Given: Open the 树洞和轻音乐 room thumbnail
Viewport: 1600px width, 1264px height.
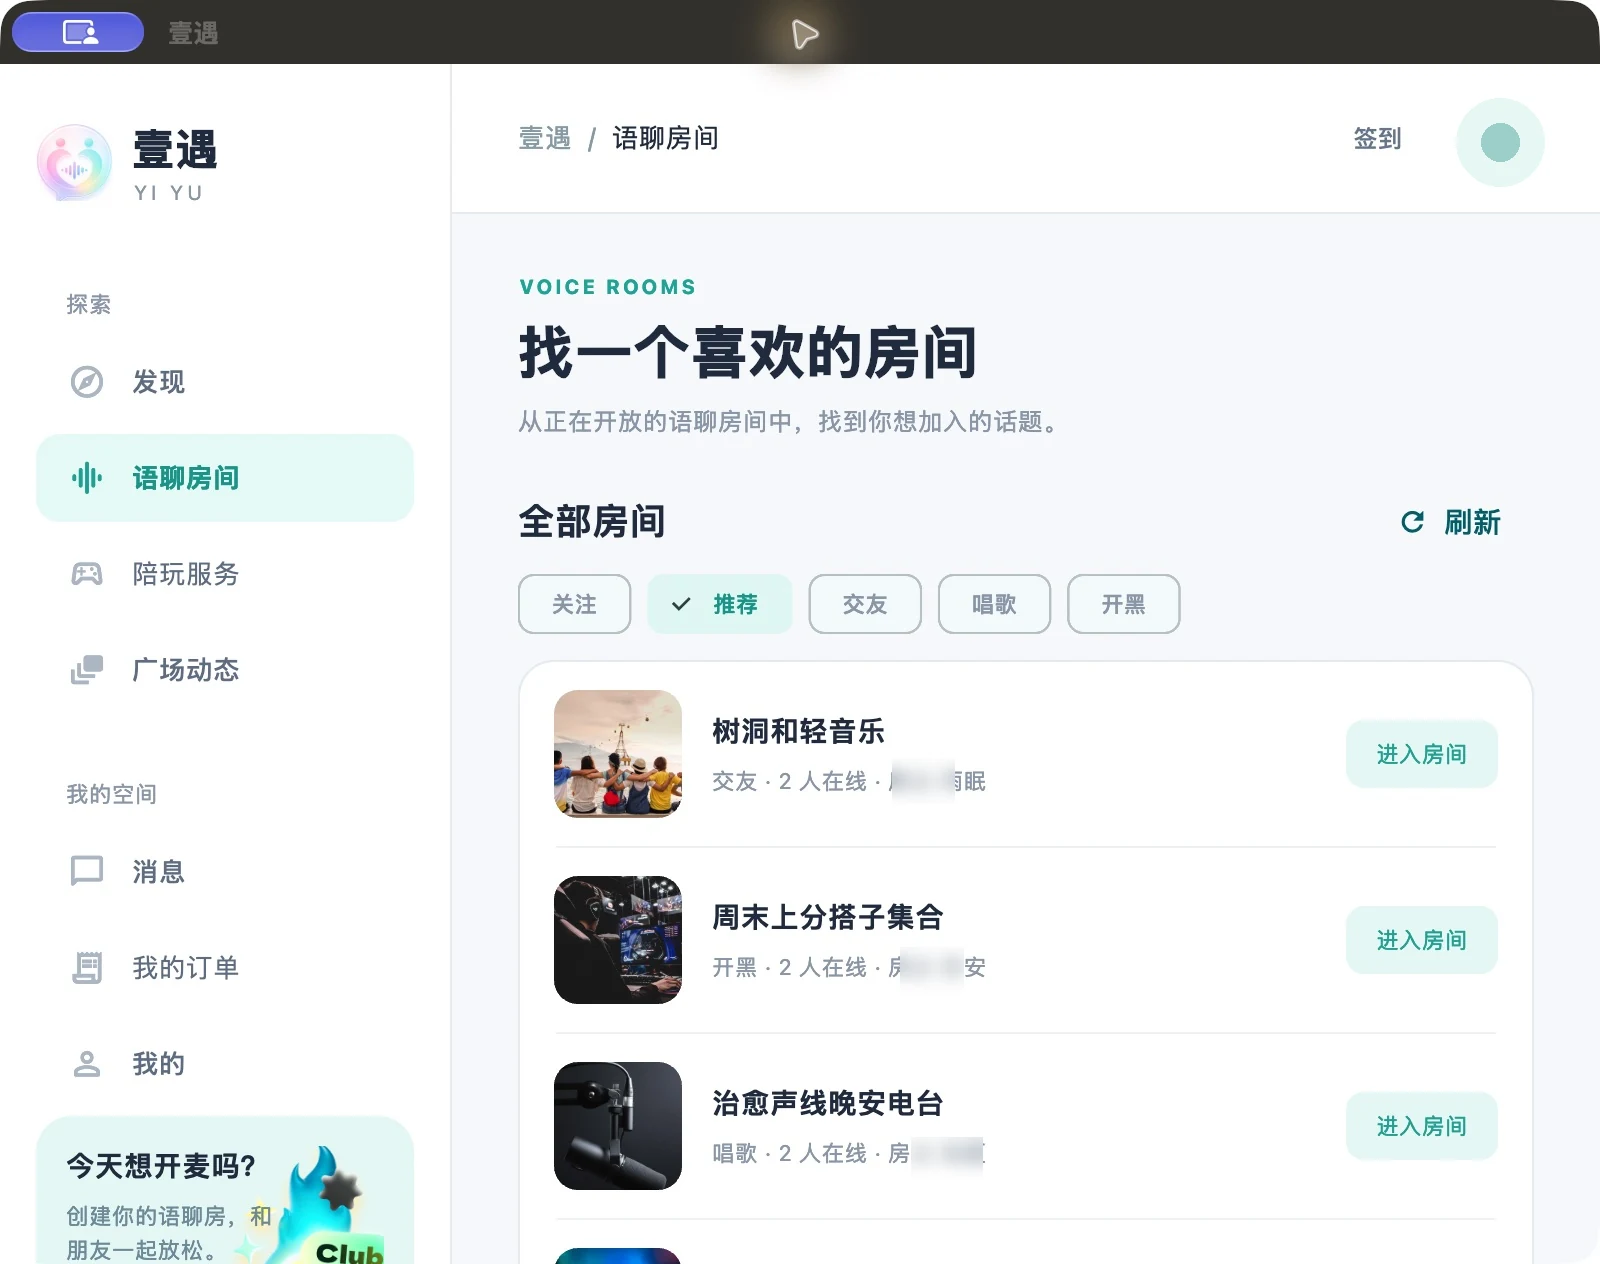Looking at the screenshot, I should [618, 754].
